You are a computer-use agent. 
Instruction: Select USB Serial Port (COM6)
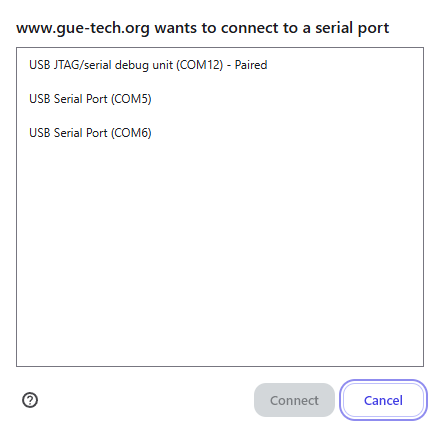pyautogui.click(x=220, y=133)
